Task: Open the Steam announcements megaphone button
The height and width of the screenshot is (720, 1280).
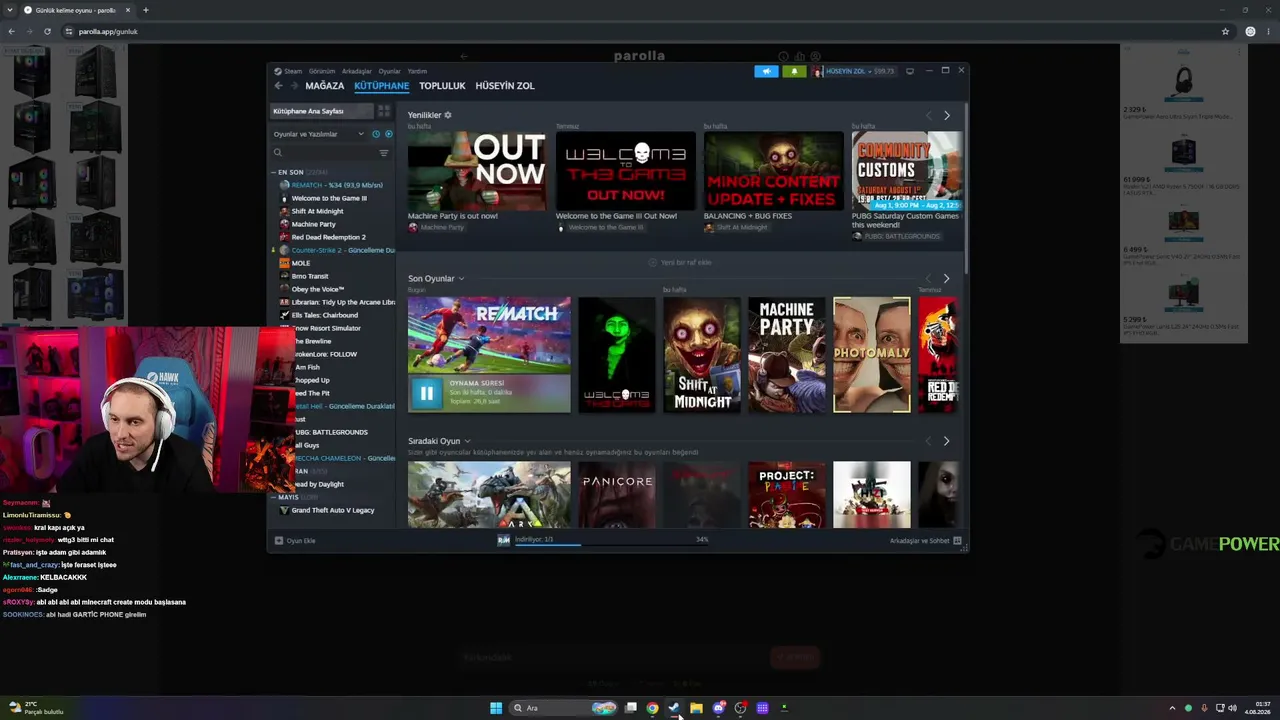Action: pos(766,71)
